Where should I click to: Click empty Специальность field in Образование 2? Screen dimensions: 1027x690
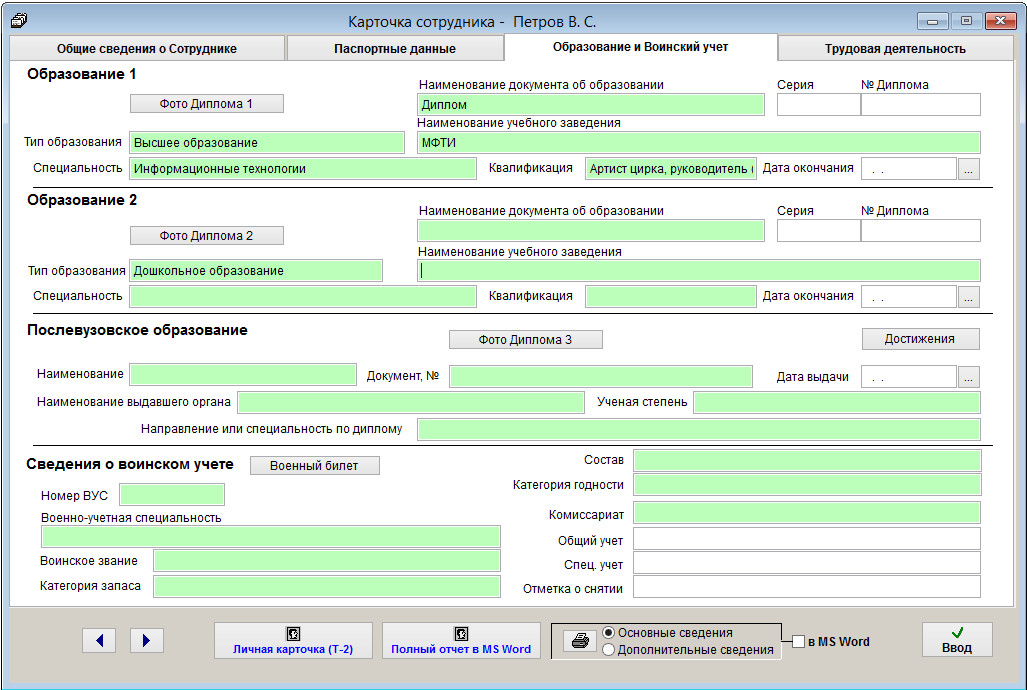pos(303,297)
